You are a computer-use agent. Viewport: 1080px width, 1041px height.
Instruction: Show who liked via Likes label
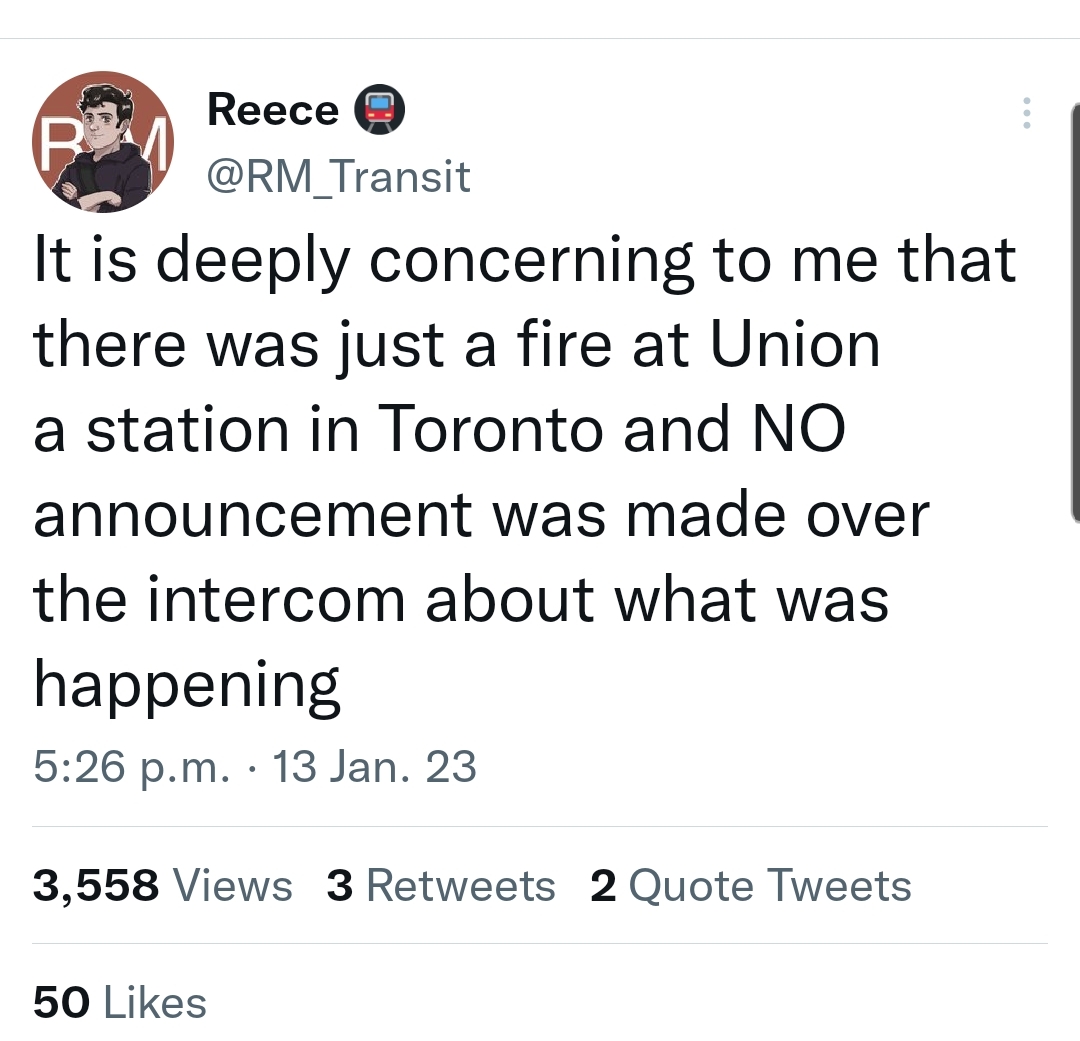click(x=155, y=1003)
